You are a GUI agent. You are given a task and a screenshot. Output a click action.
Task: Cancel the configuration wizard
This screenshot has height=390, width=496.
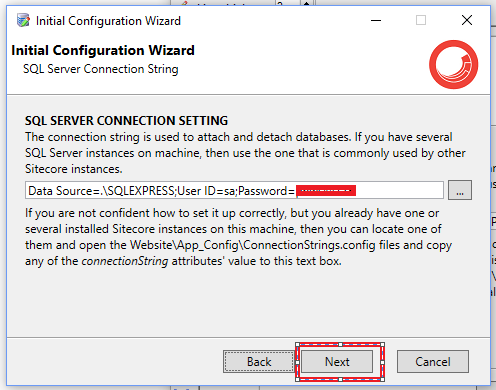pyautogui.click(x=433, y=361)
